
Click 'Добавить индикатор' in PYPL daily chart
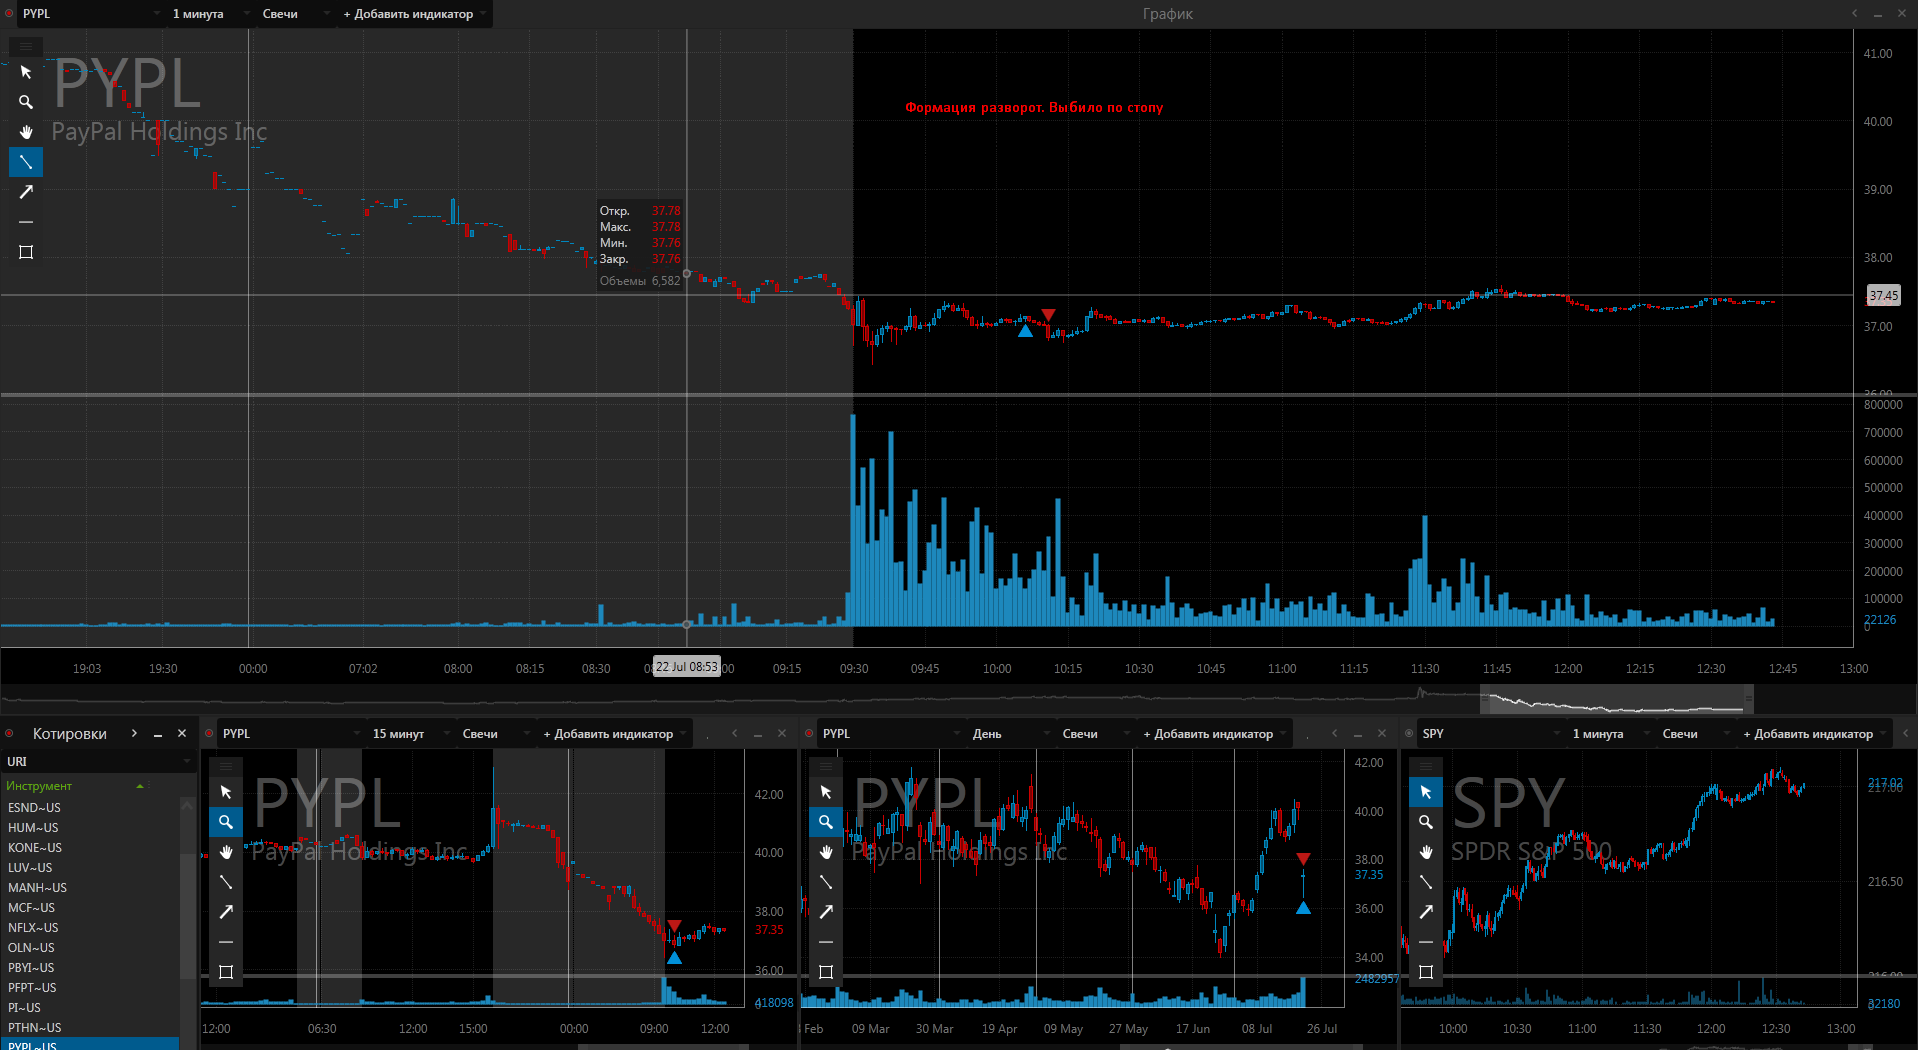(x=1213, y=734)
